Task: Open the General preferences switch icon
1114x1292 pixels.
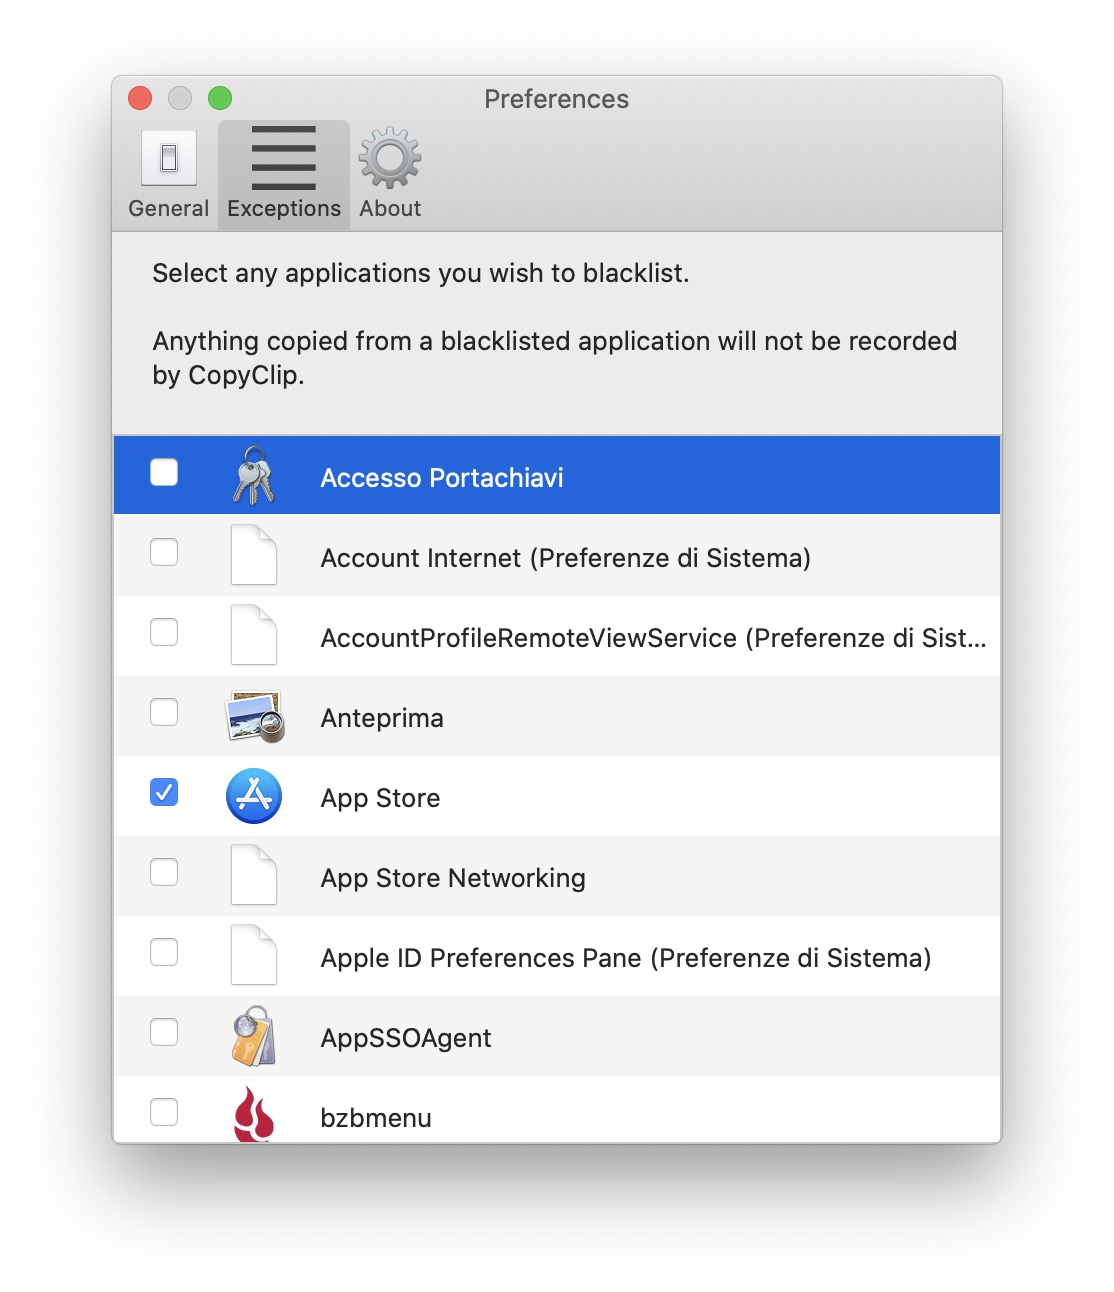Action: click(x=168, y=157)
